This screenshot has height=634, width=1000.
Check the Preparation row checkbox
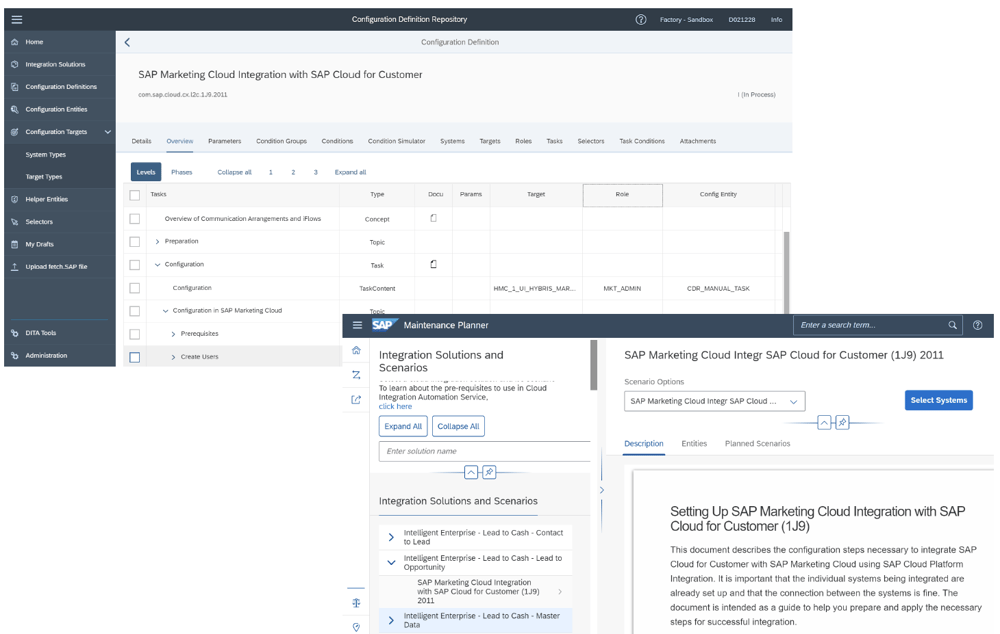pos(135,242)
